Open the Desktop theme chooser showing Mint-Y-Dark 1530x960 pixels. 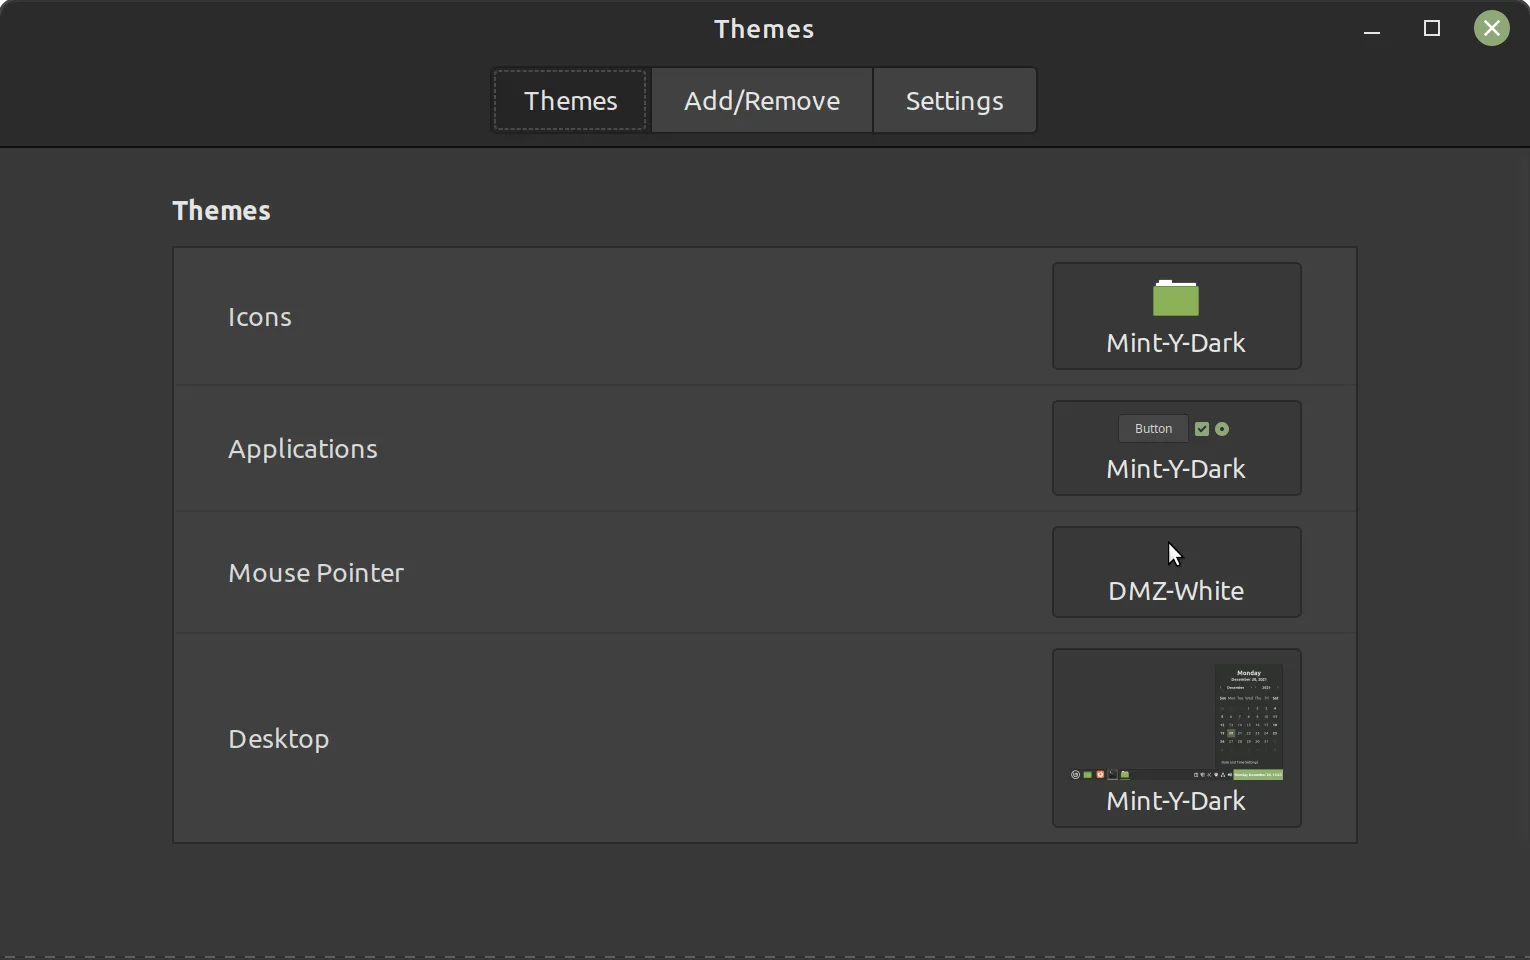[x=1176, y=738]
